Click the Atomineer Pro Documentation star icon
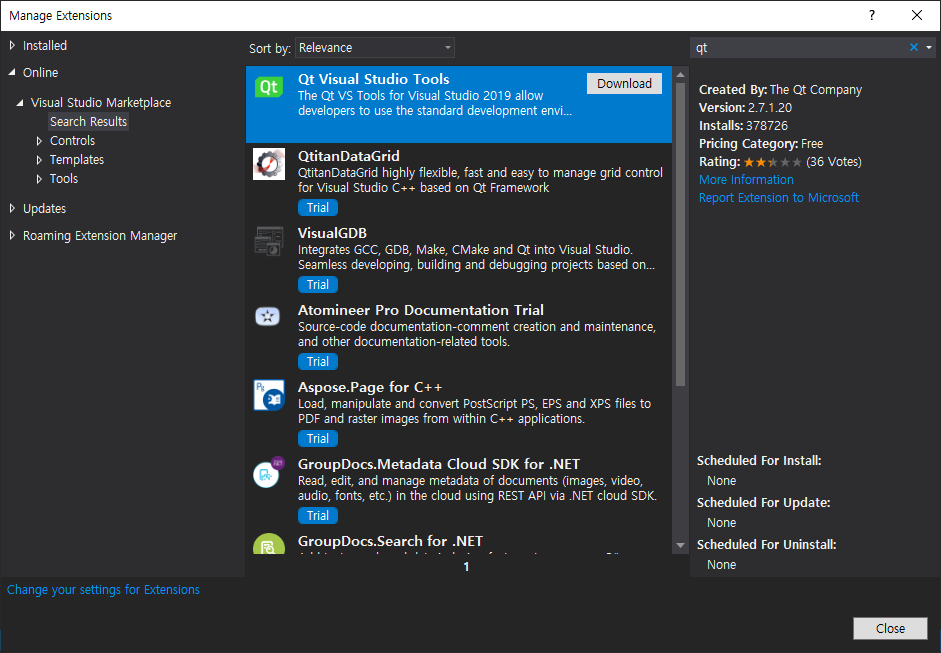Screen dimensions: 941x653 pos(268,316)
